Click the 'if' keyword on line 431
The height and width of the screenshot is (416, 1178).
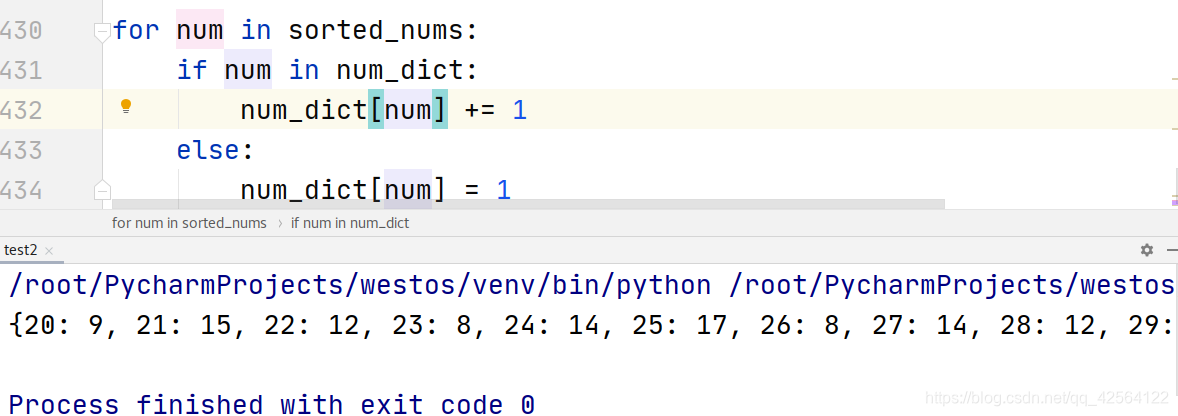[x=192, y=71]
